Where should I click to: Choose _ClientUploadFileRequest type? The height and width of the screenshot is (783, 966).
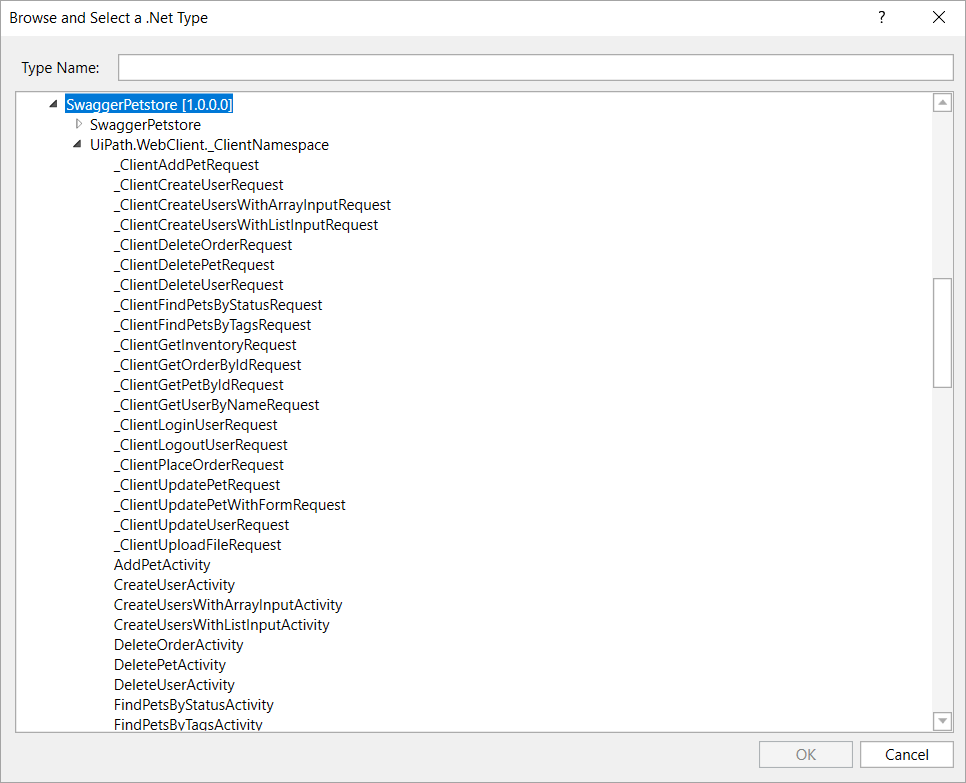(198, 545)
